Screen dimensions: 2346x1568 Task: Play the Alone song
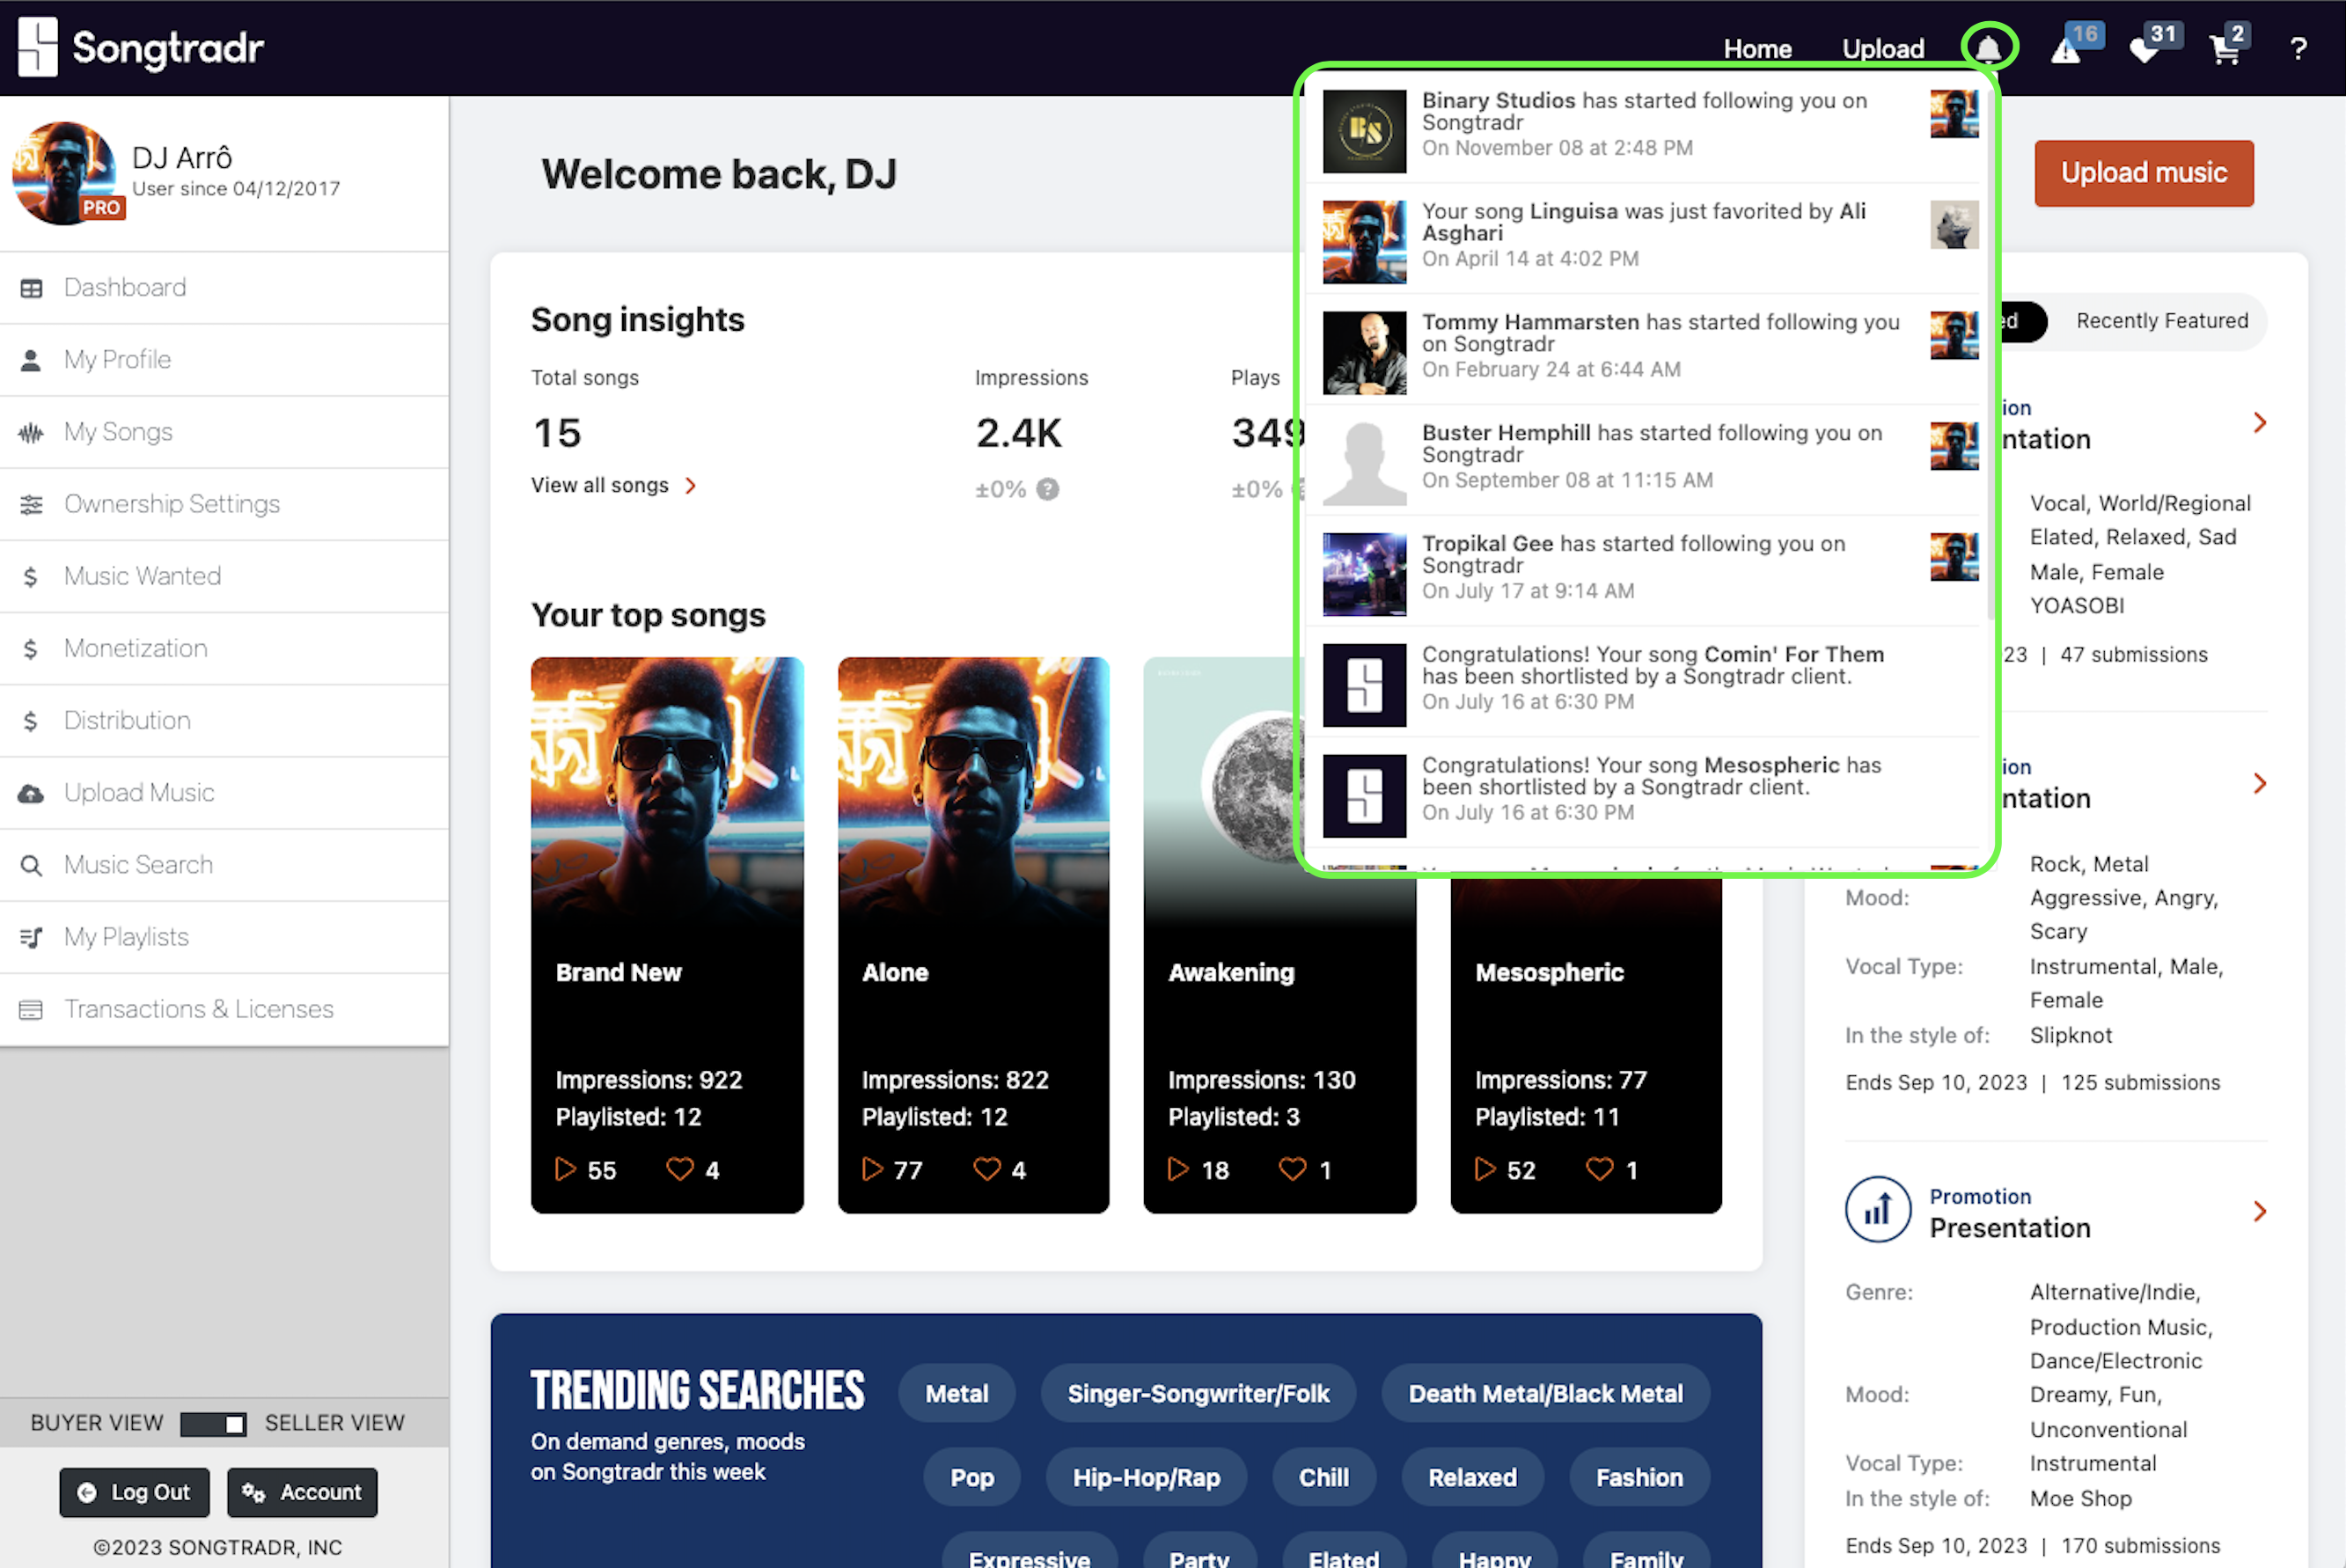tap(872, 1169)
